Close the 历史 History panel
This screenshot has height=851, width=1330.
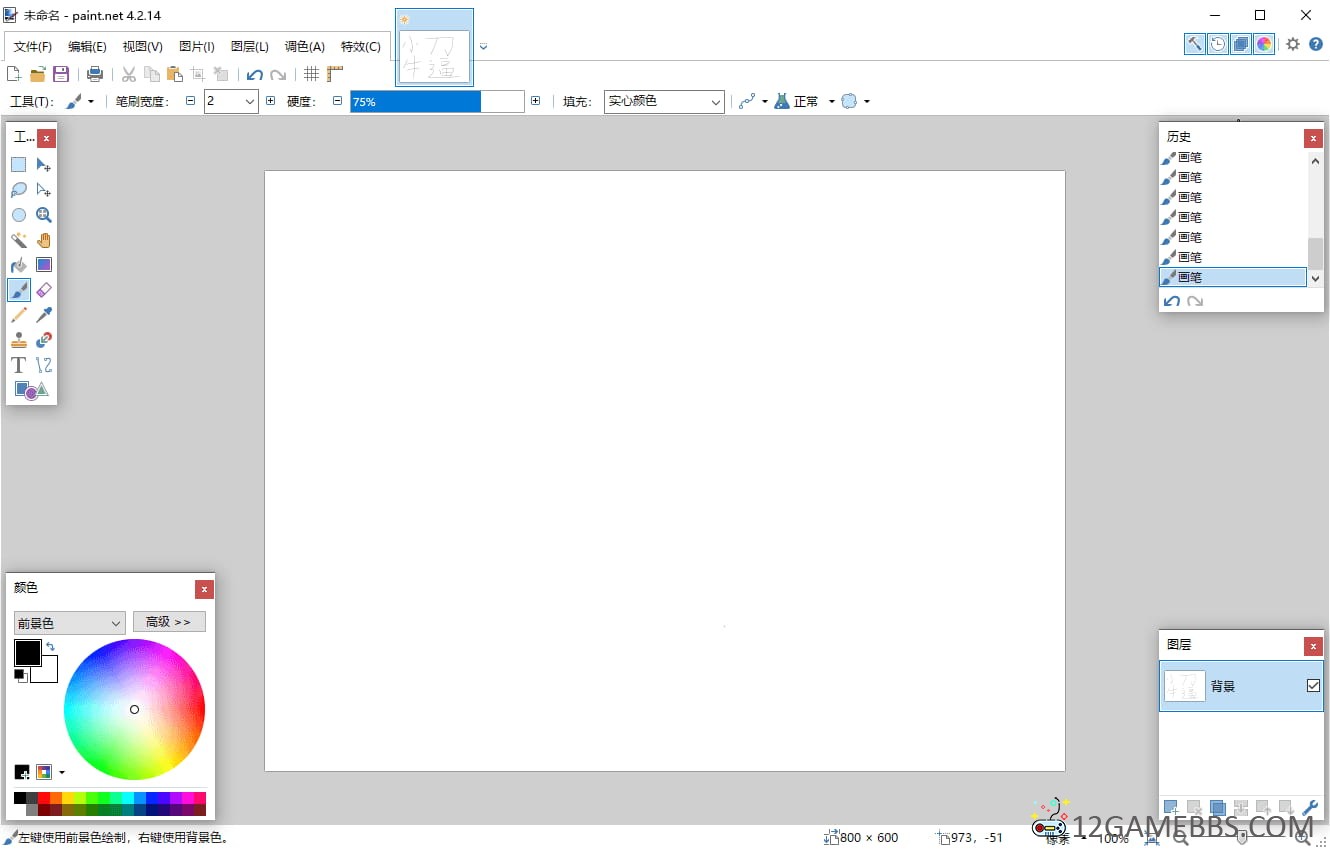click(1313, 138)
